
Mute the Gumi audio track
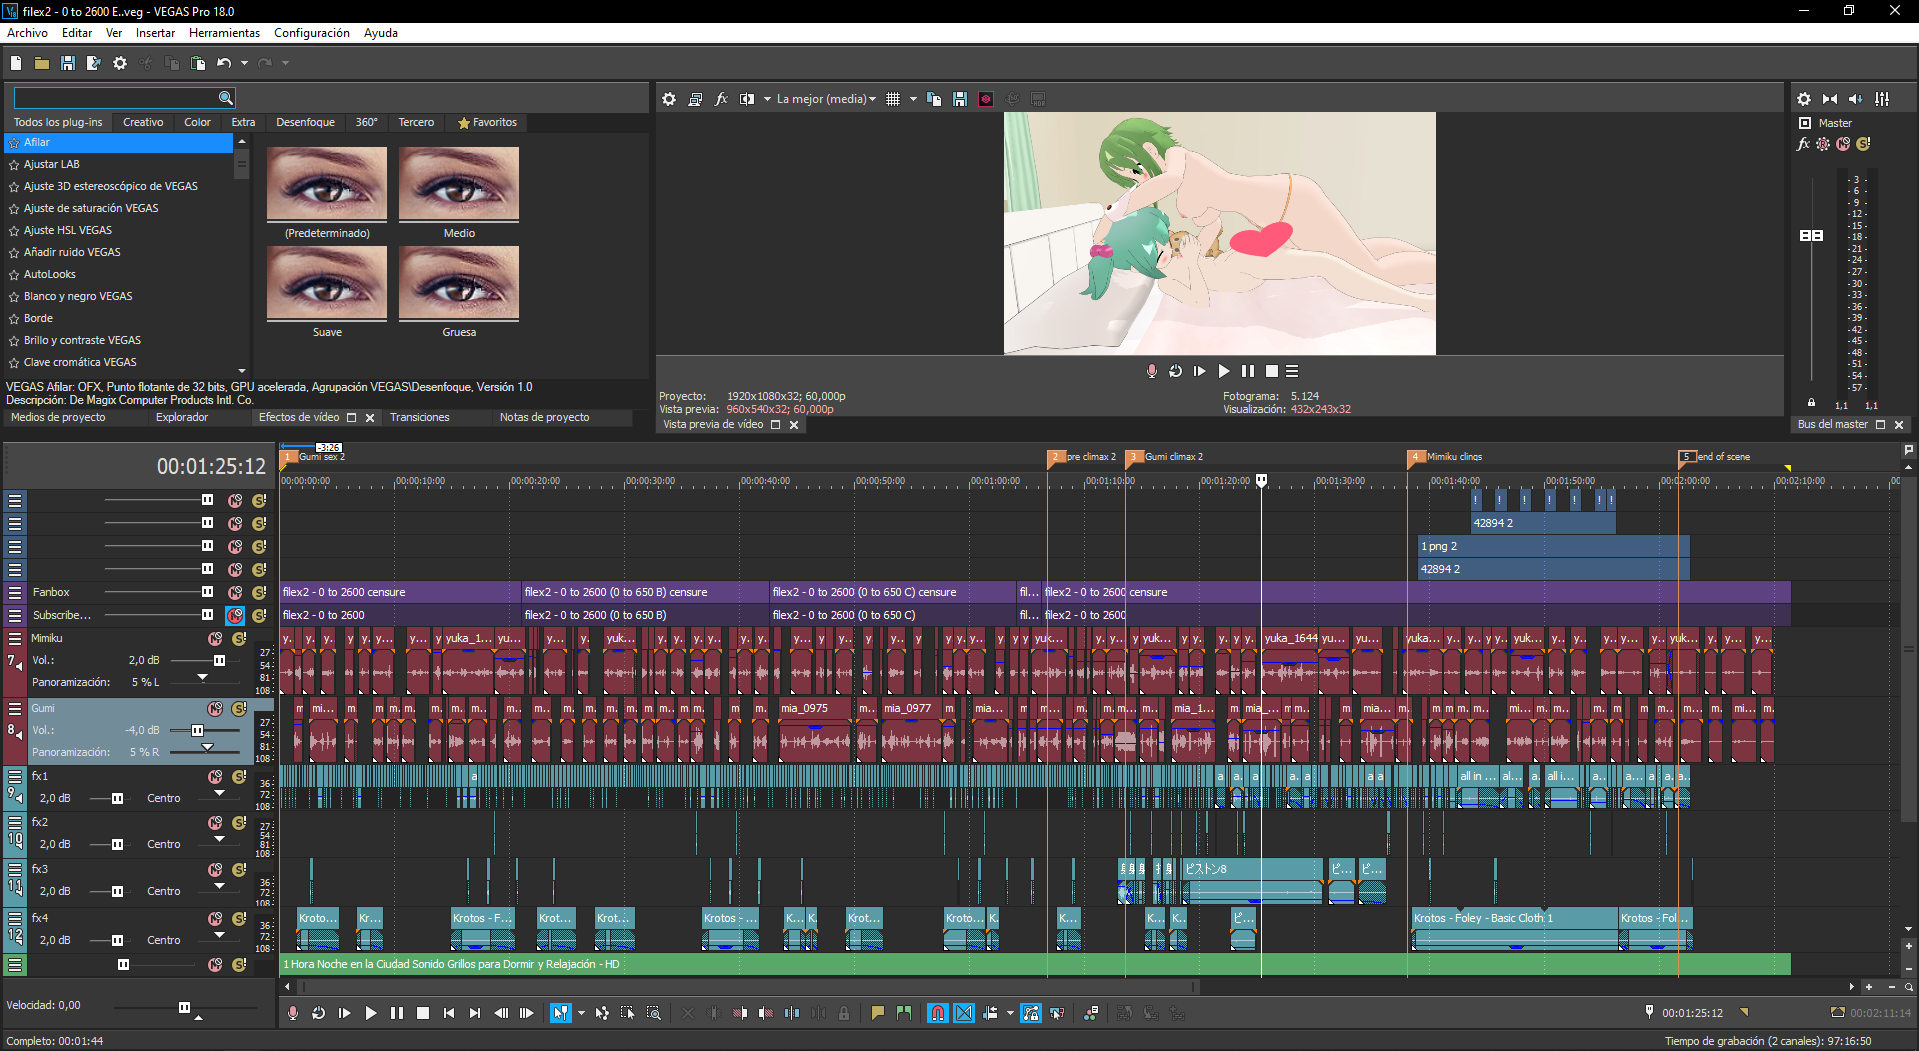tap(215, 709)
